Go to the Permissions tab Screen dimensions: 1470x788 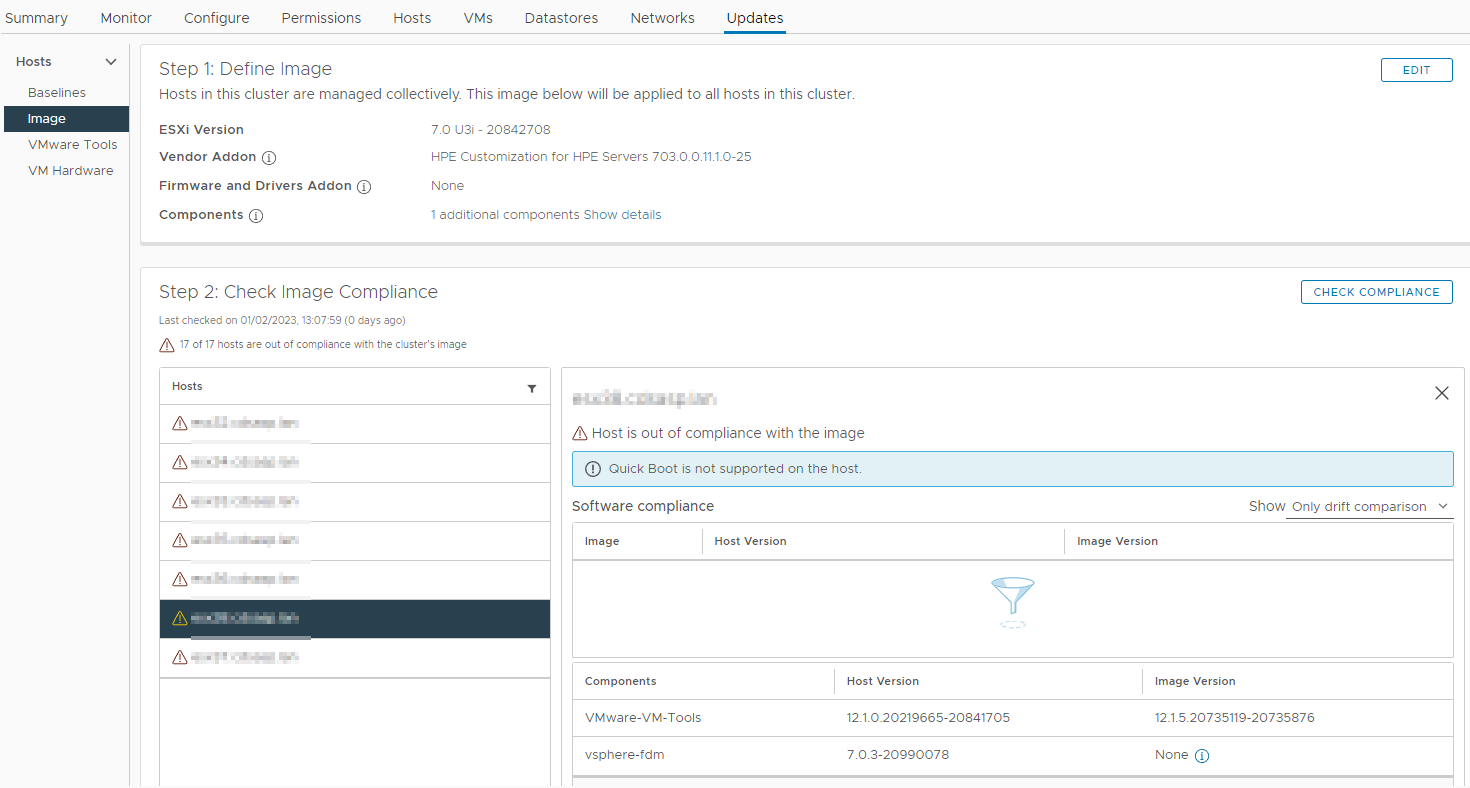pyautogui.click(x=321, y=18)
